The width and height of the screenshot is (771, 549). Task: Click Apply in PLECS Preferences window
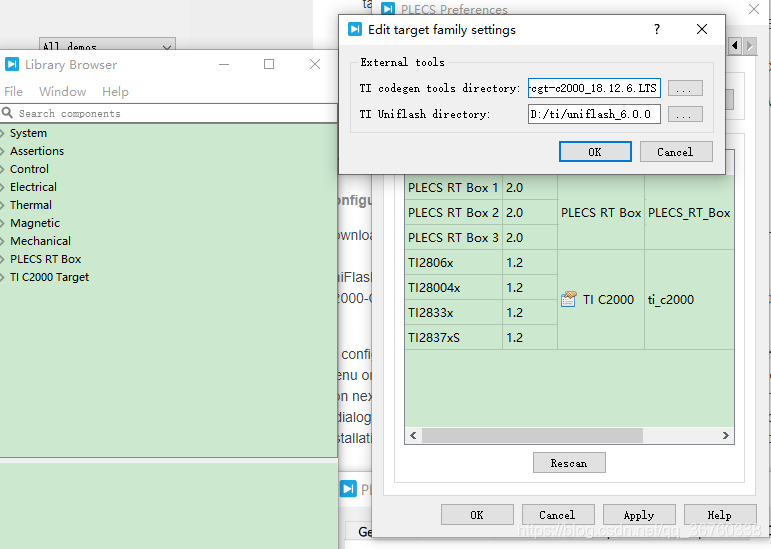639,515
